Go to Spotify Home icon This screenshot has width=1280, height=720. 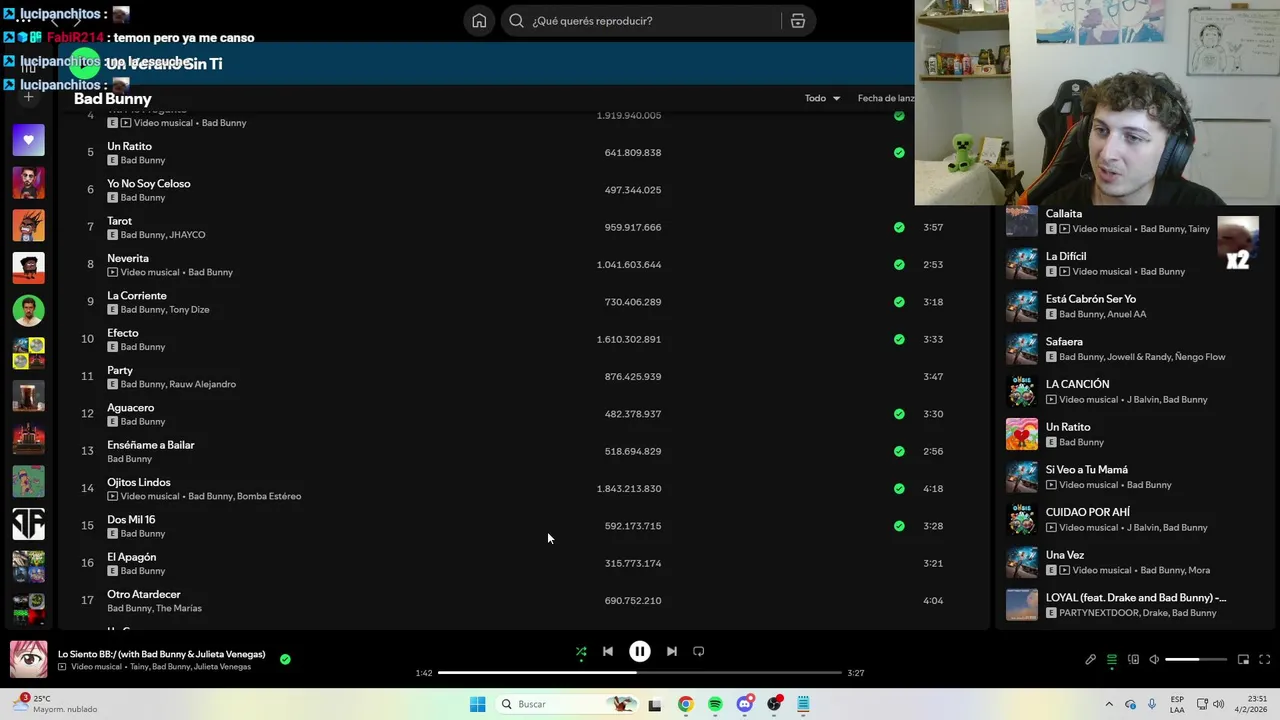point(479,21)
